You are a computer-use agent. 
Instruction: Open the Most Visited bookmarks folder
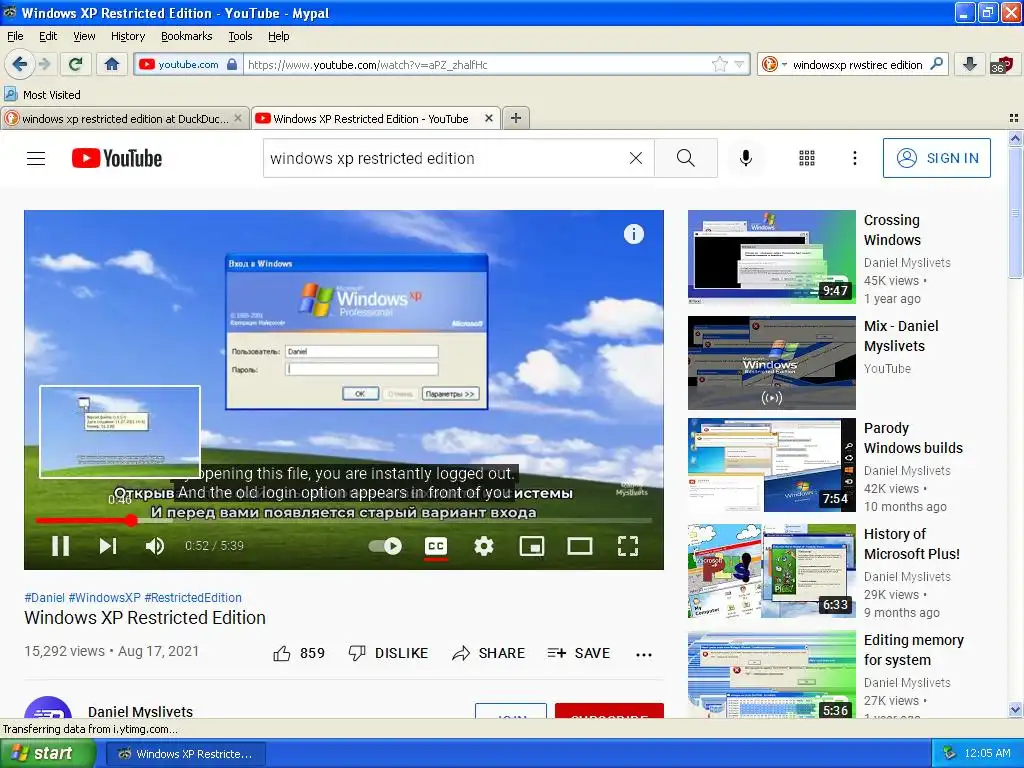click(x=42, y=95)
